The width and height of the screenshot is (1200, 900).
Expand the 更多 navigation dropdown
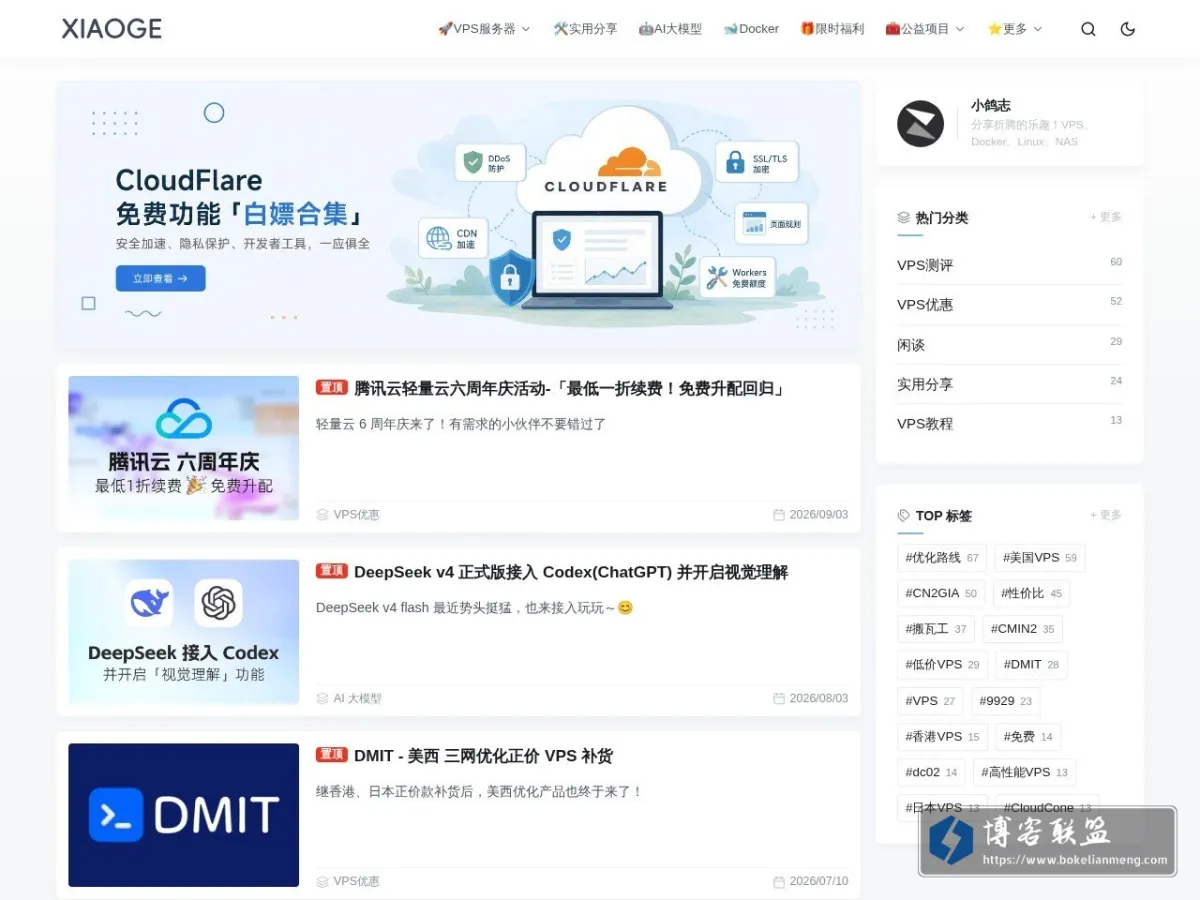point(1014,29)
